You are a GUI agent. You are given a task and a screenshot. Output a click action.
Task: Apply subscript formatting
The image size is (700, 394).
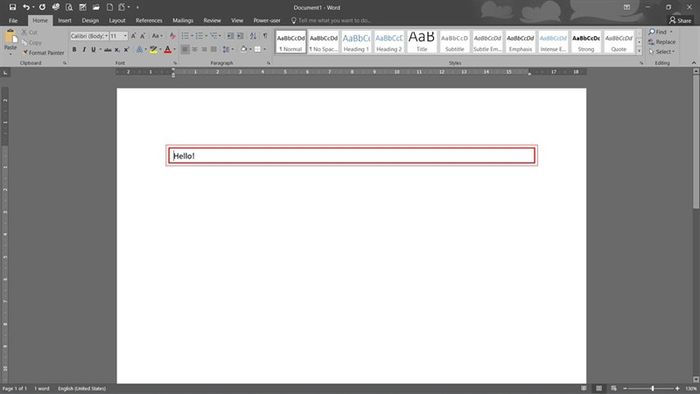[117, 50]
